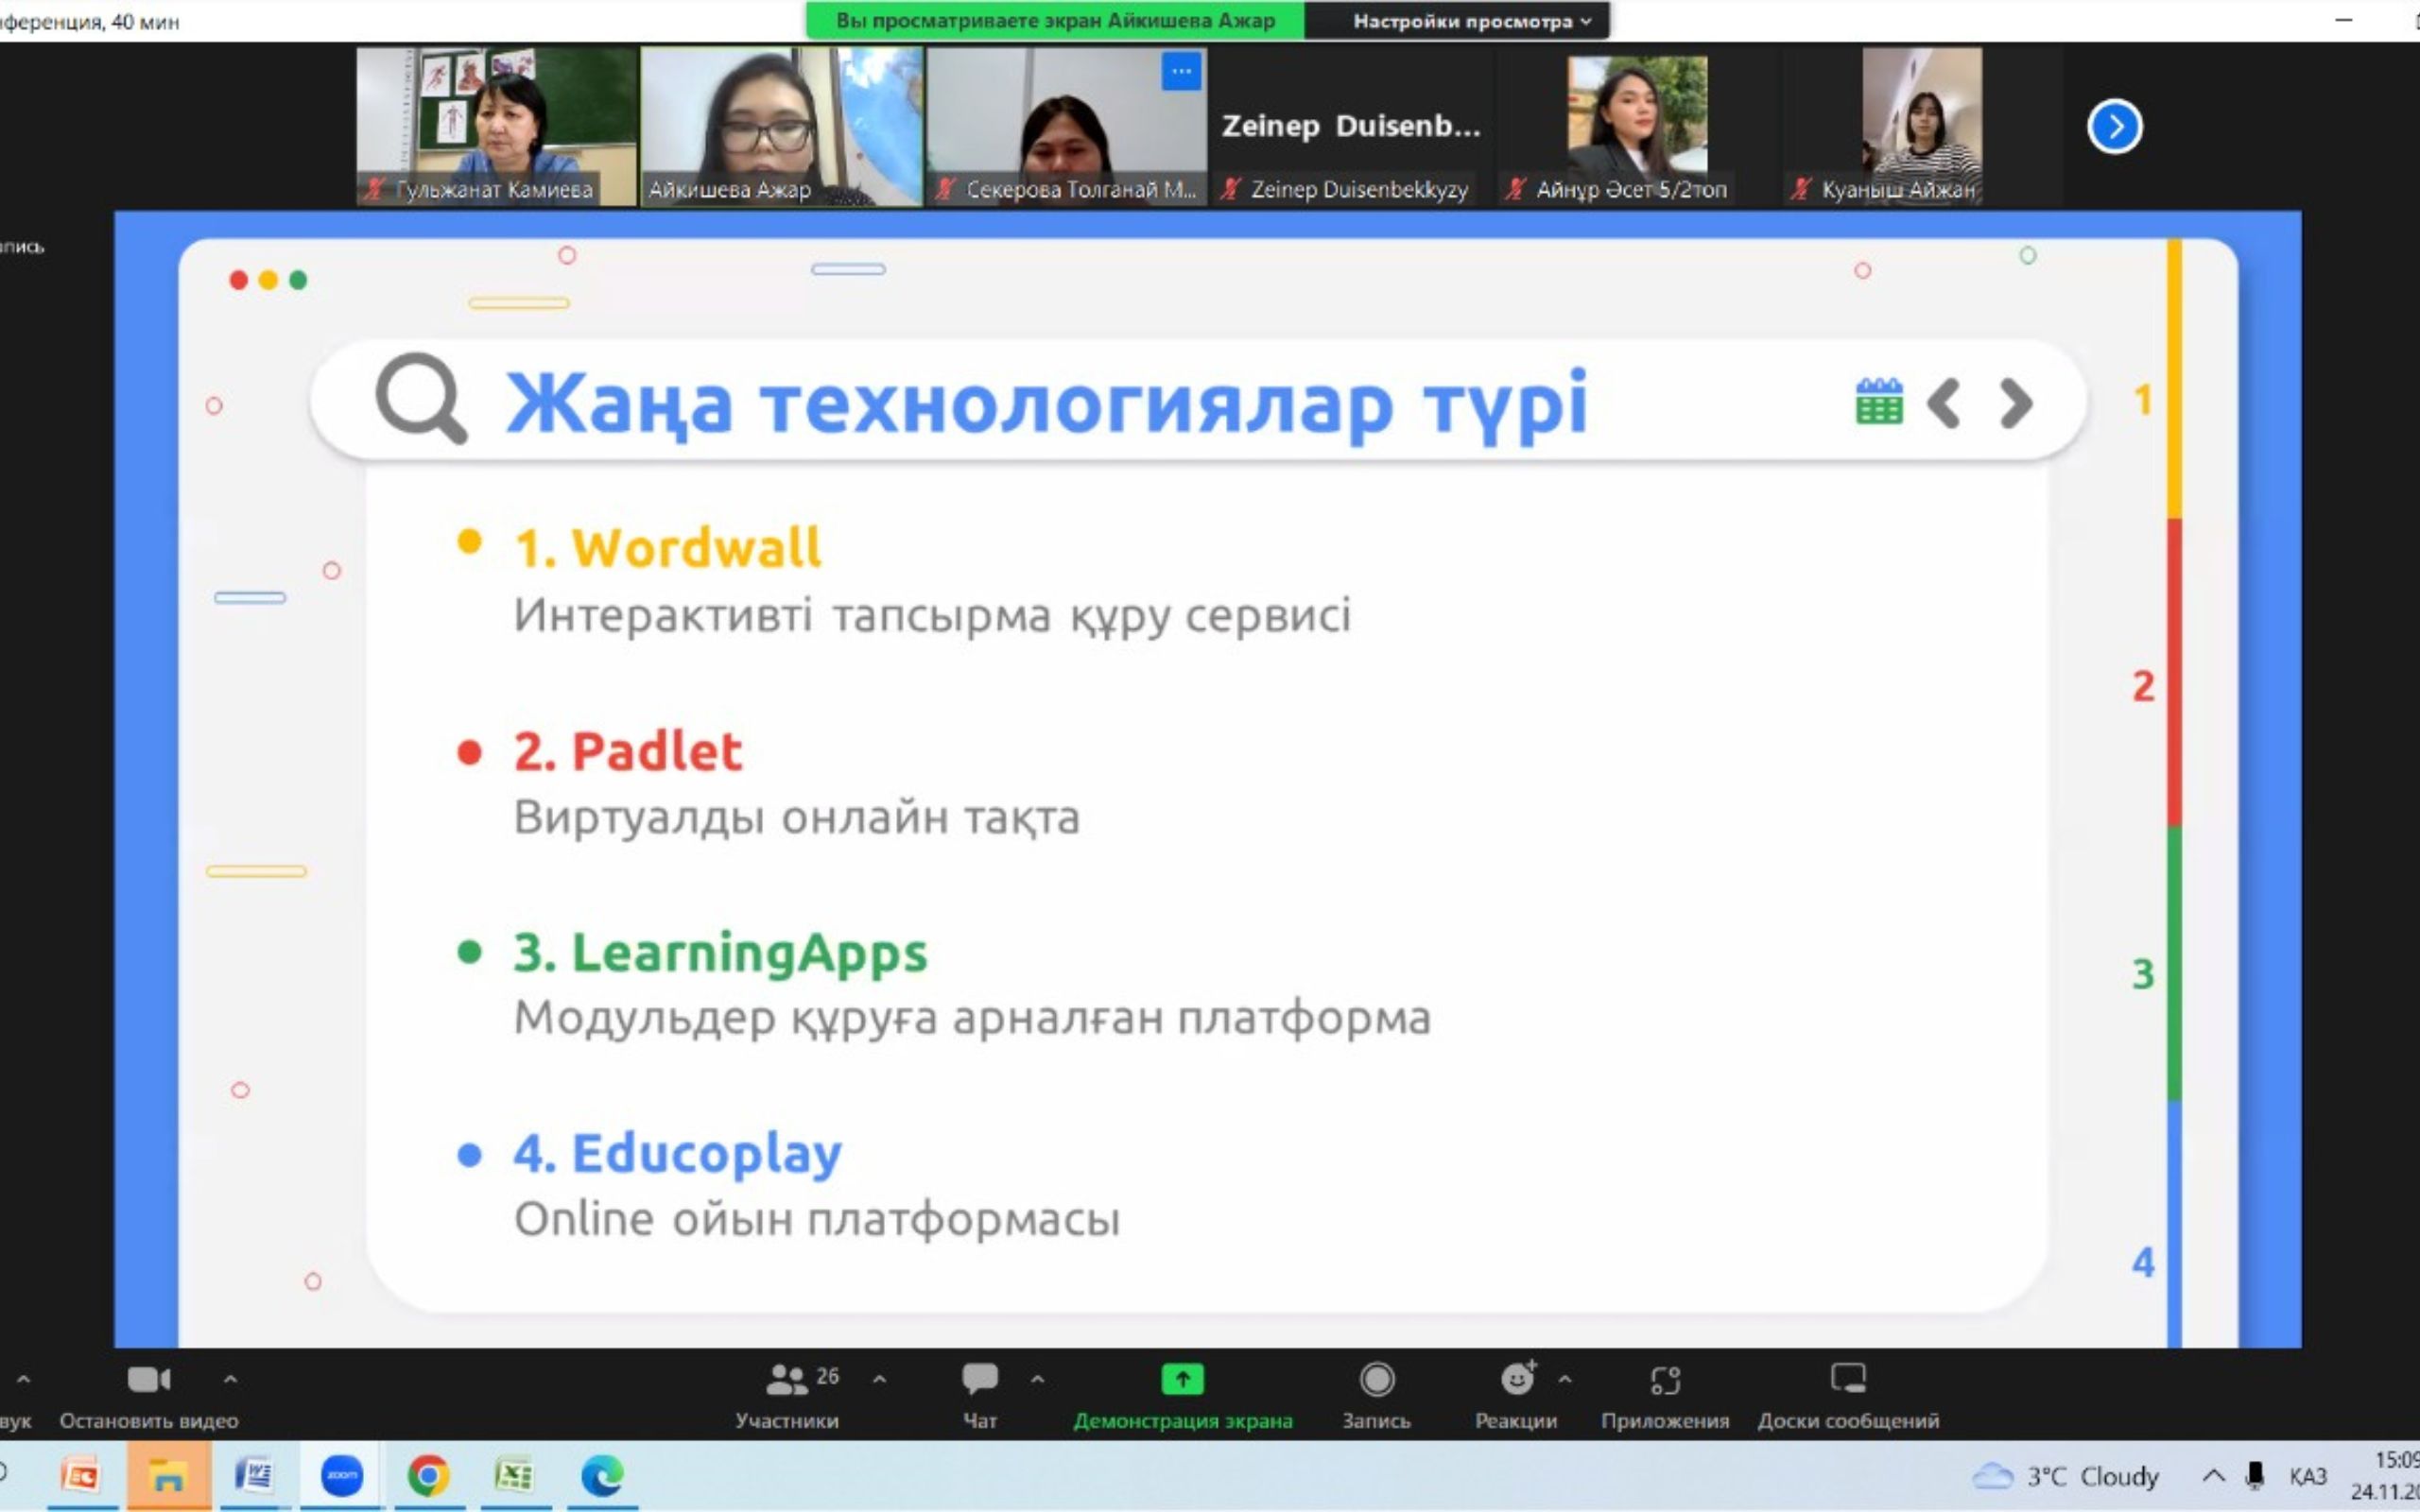Expand video options arrow beside Stop Video
The height and width of the screenshot is (1512, 2420).
tap(230, 1379)
